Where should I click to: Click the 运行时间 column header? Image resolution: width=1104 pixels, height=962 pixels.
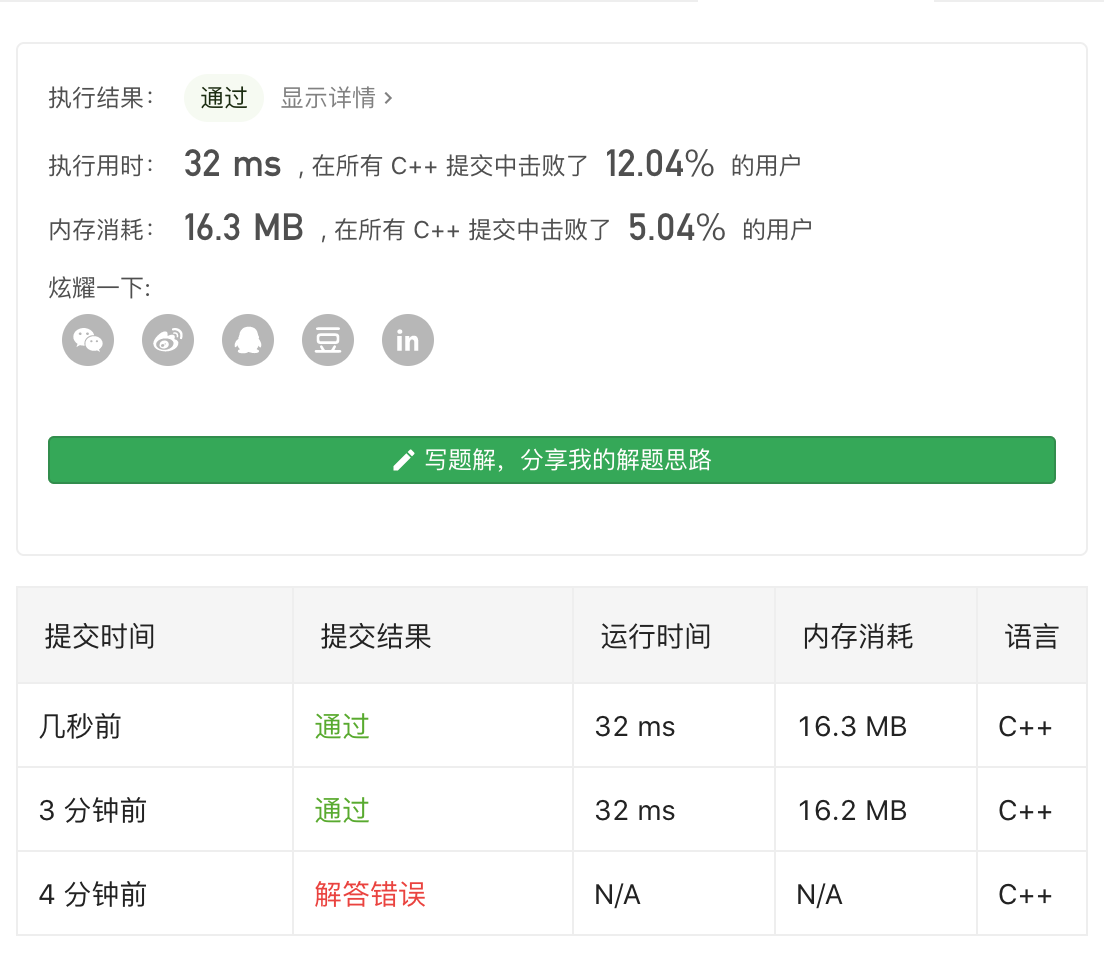click(x=656, y=636)
